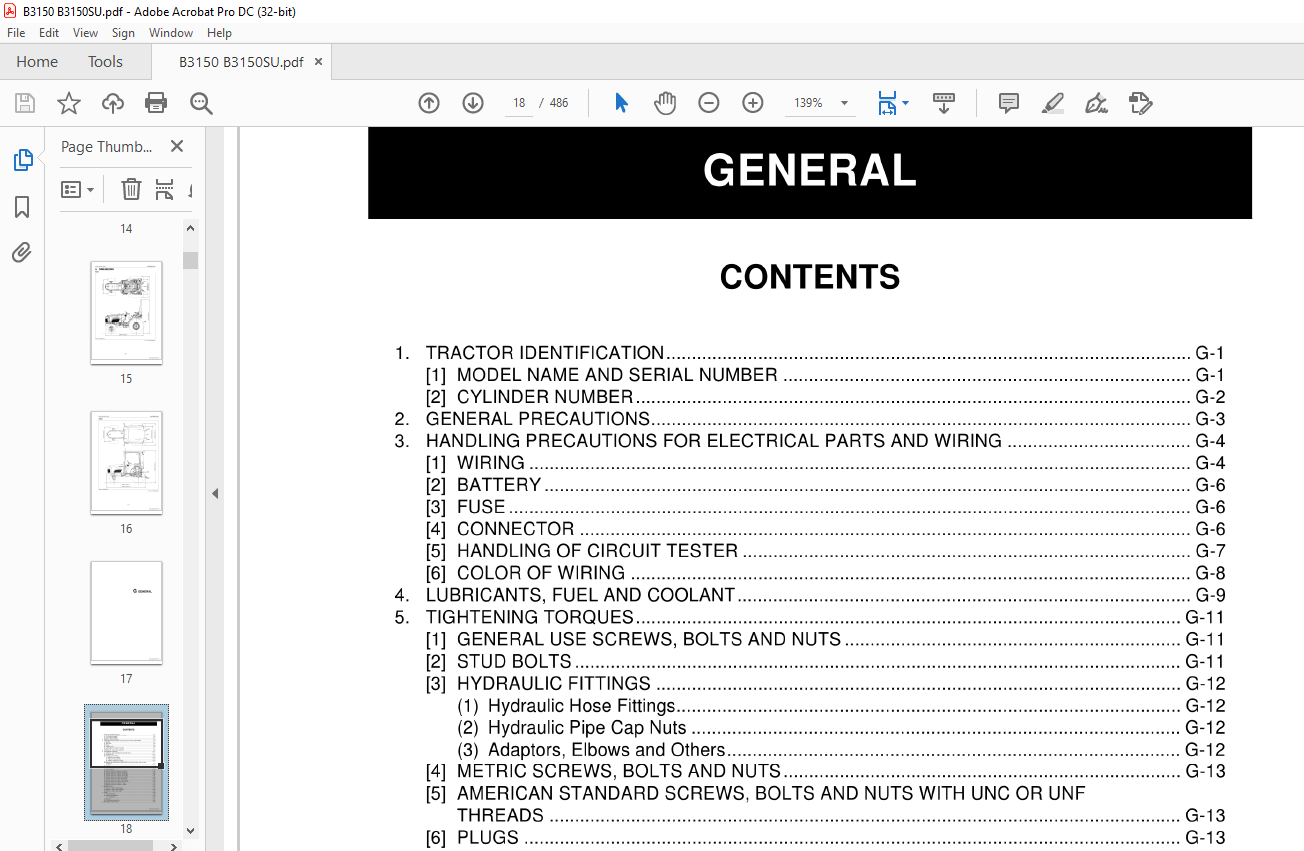Image resolution: width=1304 pixels, height=851 pixels.
Task: Click the Print icon
Action: point(156,103)
